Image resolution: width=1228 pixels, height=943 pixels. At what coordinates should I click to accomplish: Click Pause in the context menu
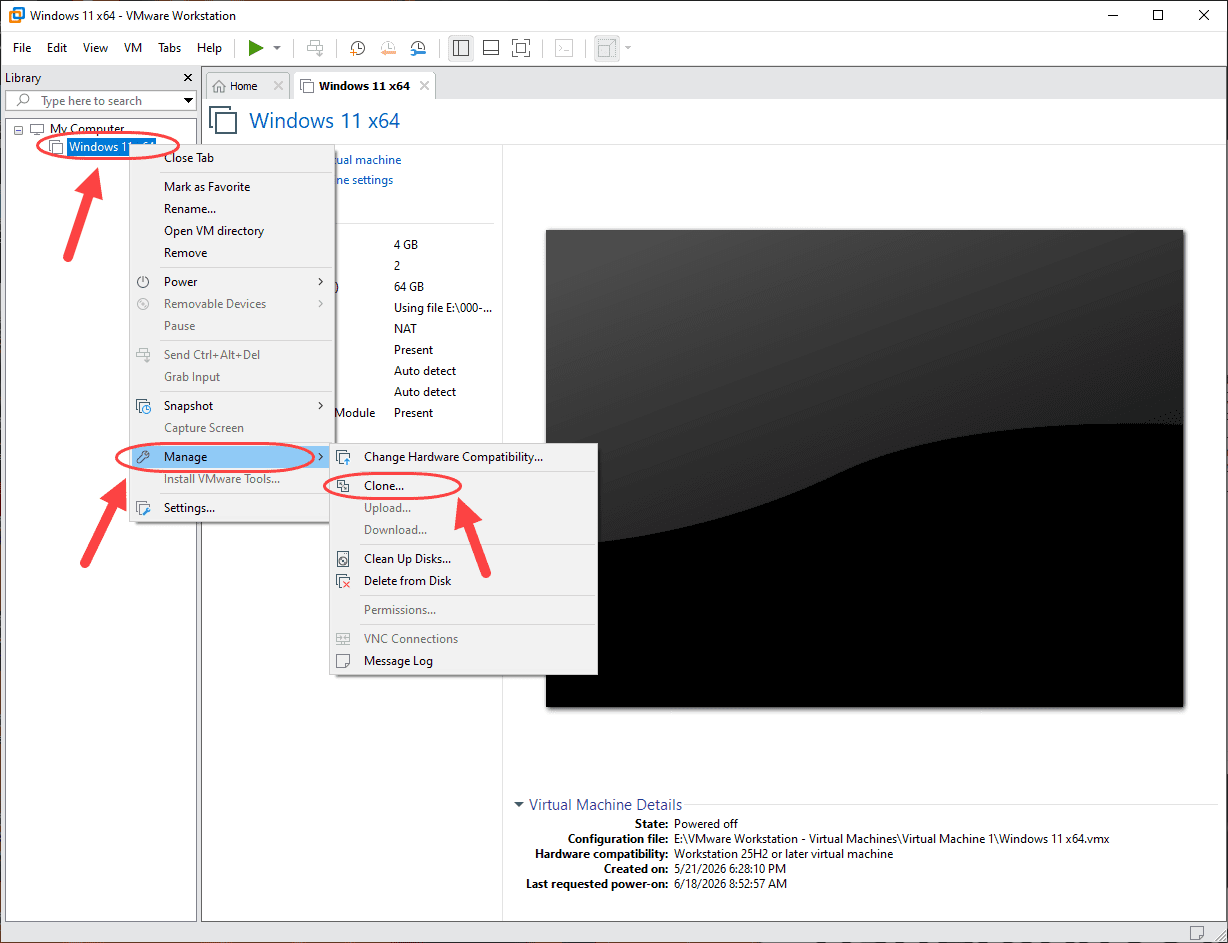[x=180, y=326]
